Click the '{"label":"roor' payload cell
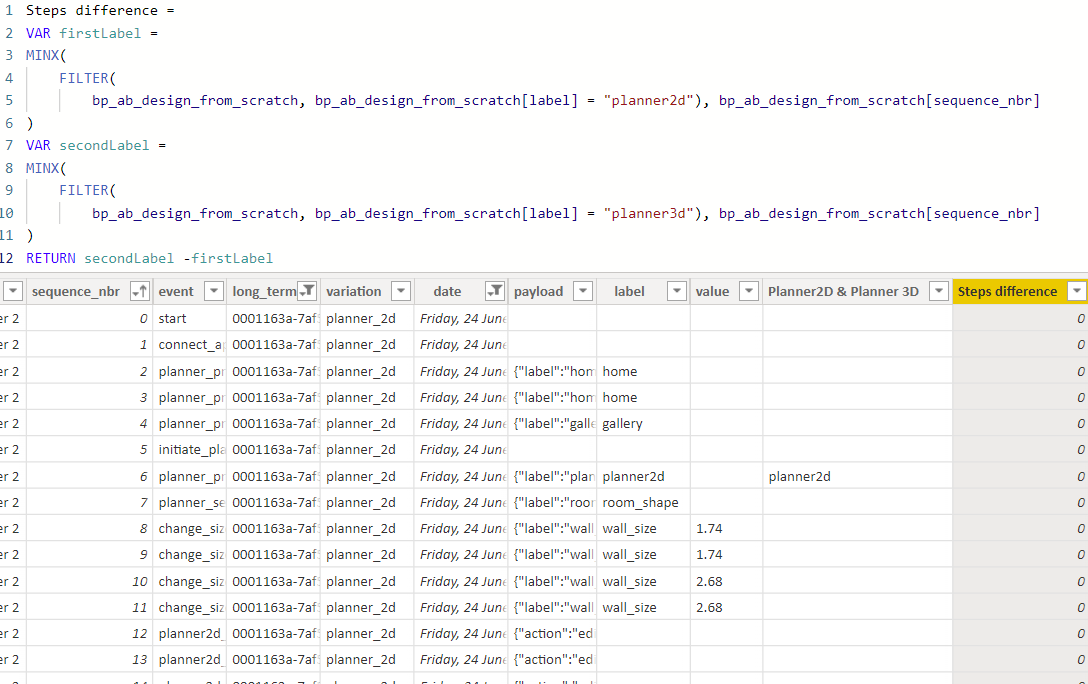 click(552, 502)
